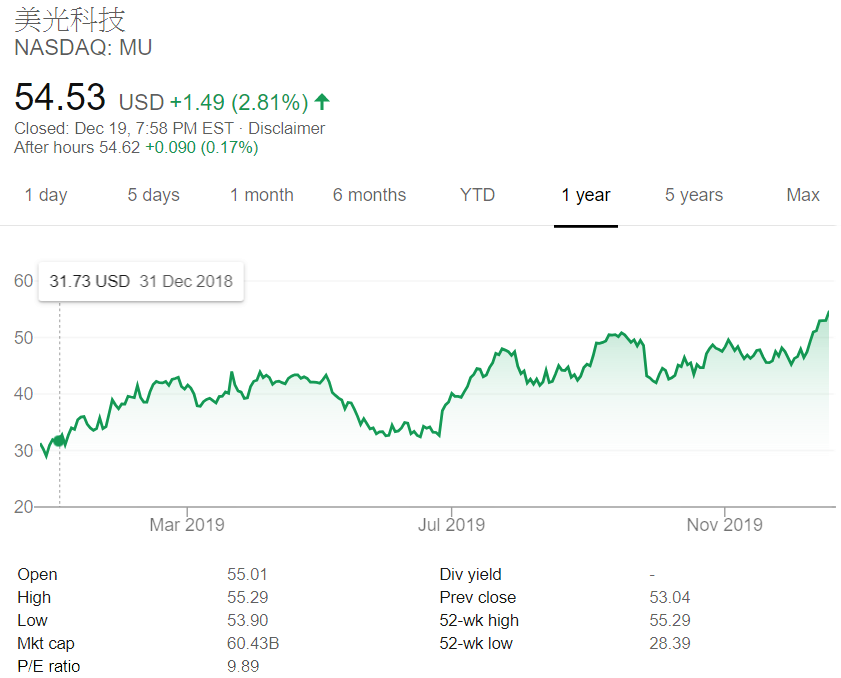Click the 50 y-axis label
This screenshot has width=841, height=678.
point(24,338)
